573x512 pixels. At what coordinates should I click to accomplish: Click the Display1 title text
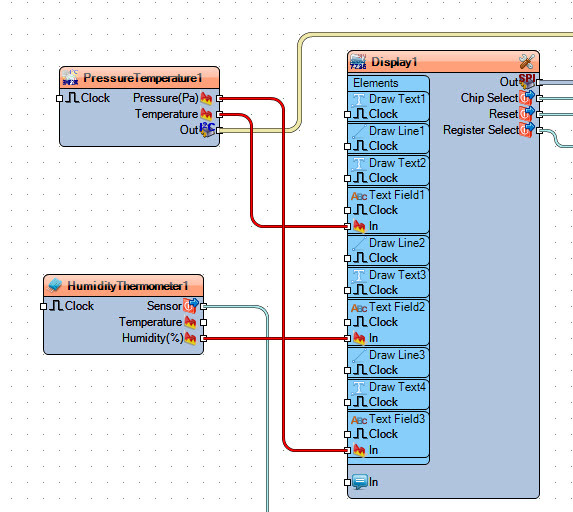pos(394,62)
